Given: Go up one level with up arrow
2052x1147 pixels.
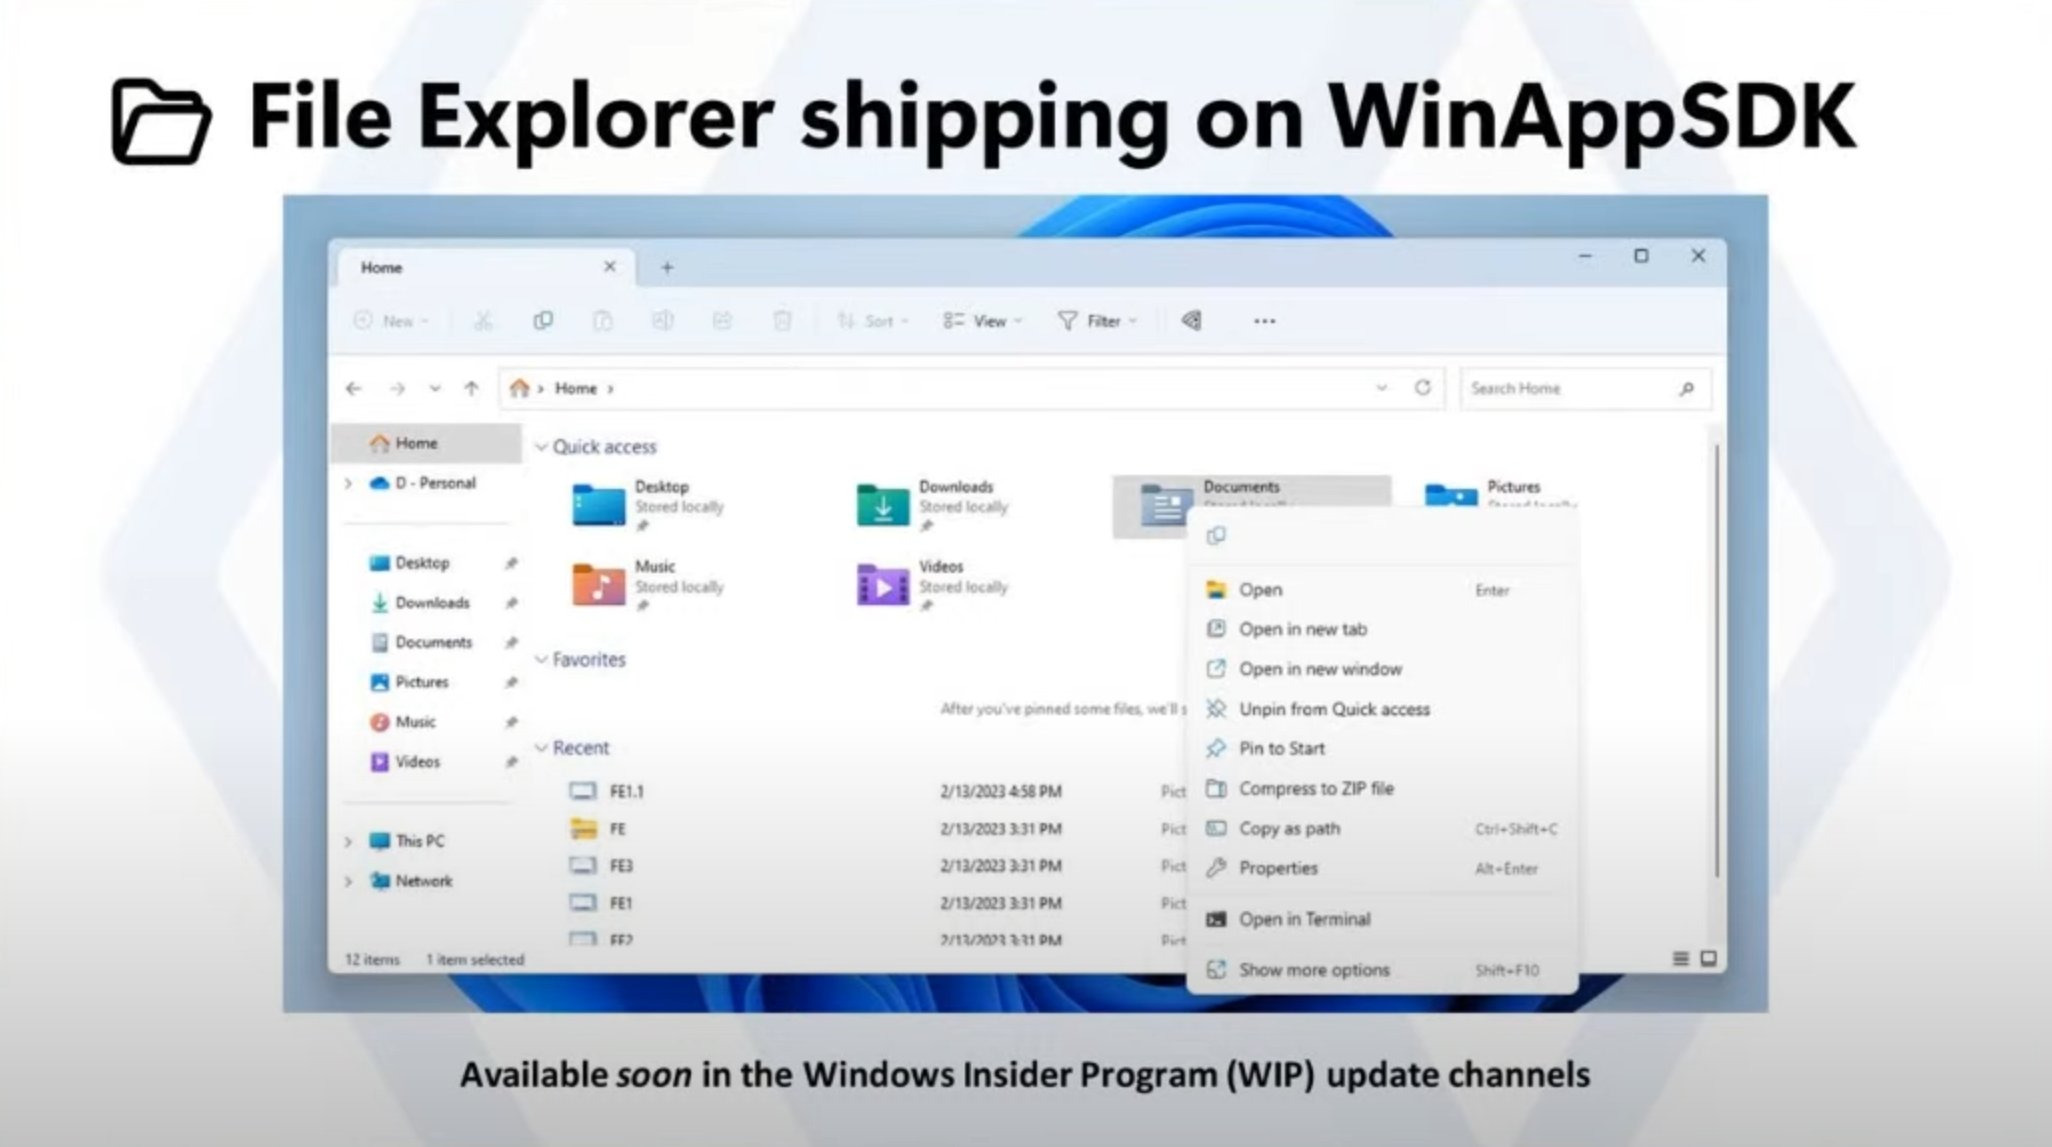Looking at the screenshot, I should pyautogui.click(x=471, y=389).
